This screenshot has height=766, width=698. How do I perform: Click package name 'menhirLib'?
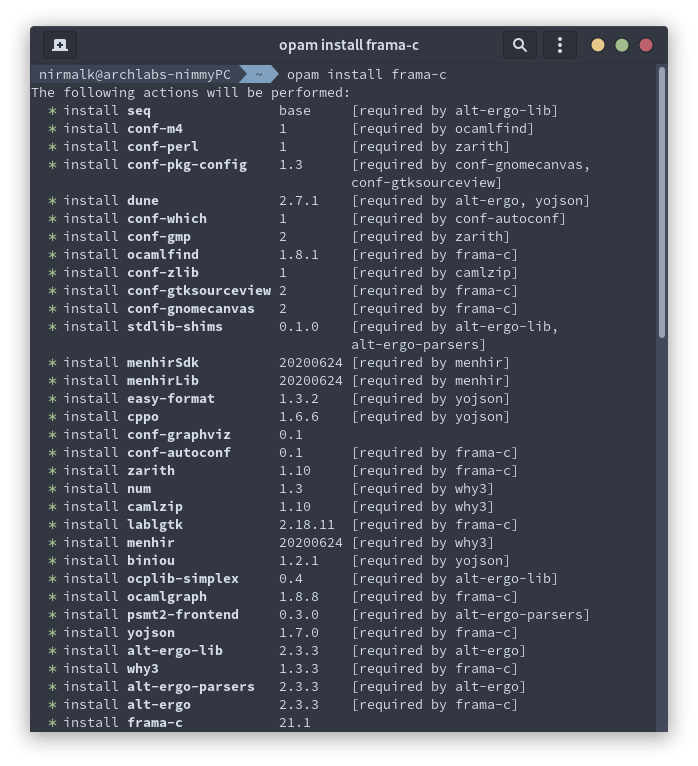[x=163, y=381]
